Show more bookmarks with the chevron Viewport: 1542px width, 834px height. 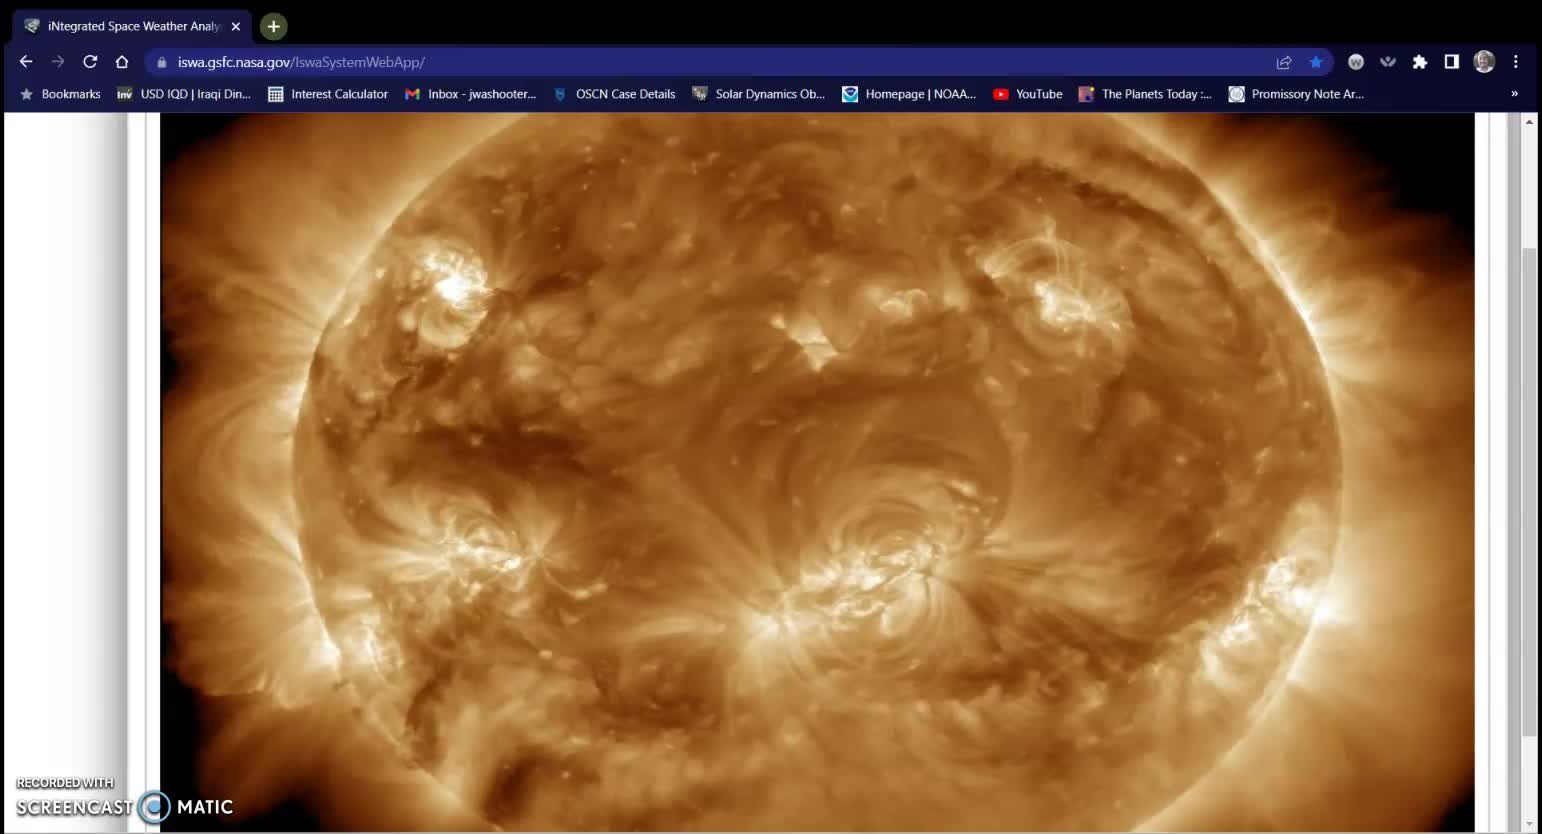(x=1514, y=94)
